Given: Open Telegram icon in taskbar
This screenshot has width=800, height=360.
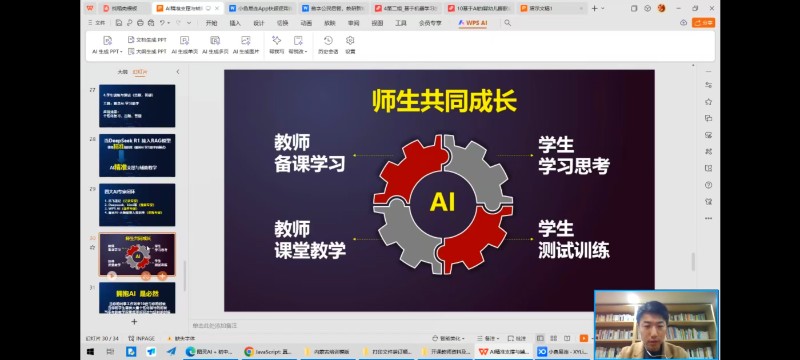Looking at the screenshot, I should [171, 351].
